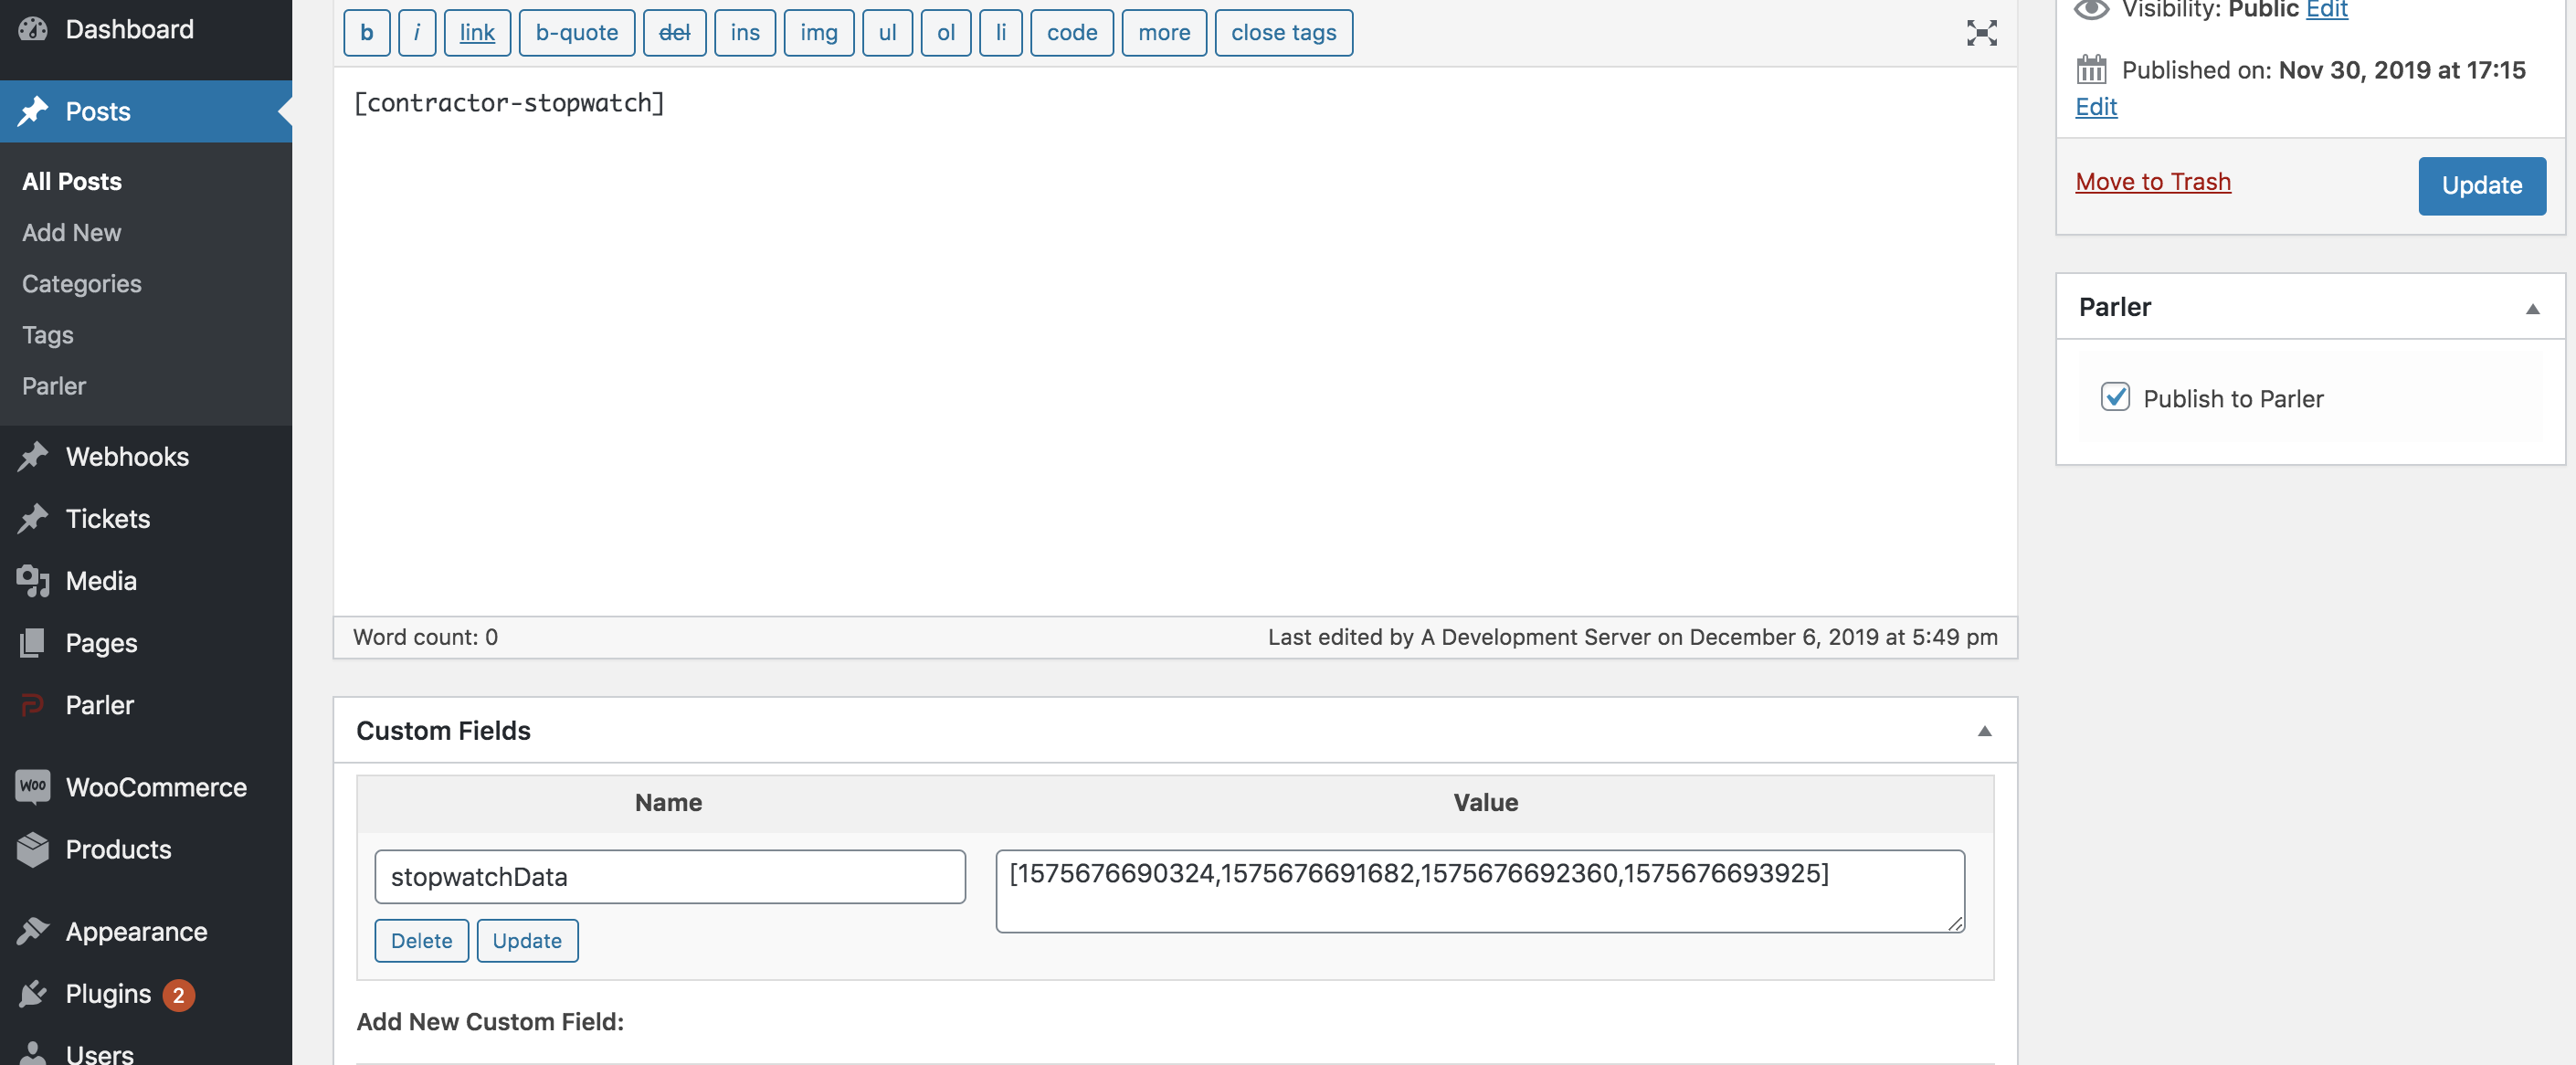2576x1065 pixels.
Task: Click the WooCommerce woo icon
Action: click(33, 786)
